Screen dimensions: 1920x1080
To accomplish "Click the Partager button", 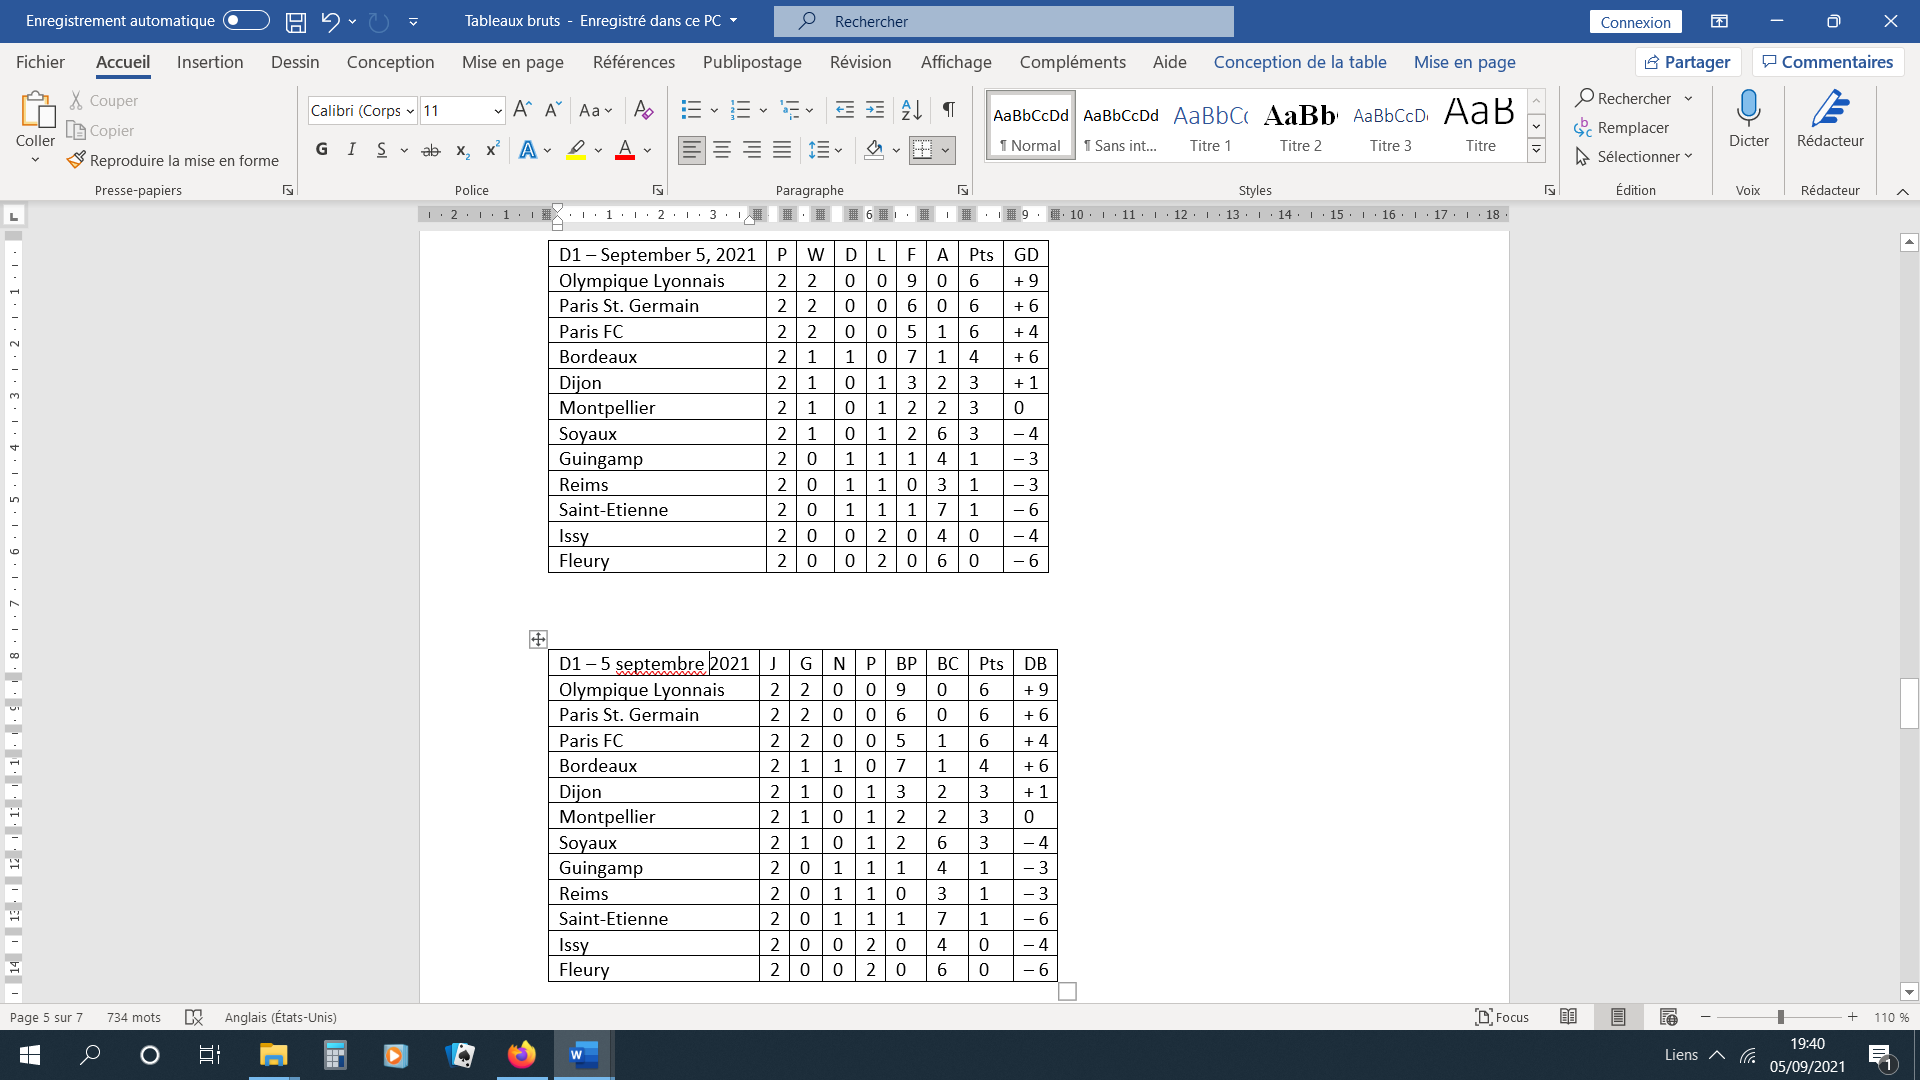I will tap(1688, 62).
